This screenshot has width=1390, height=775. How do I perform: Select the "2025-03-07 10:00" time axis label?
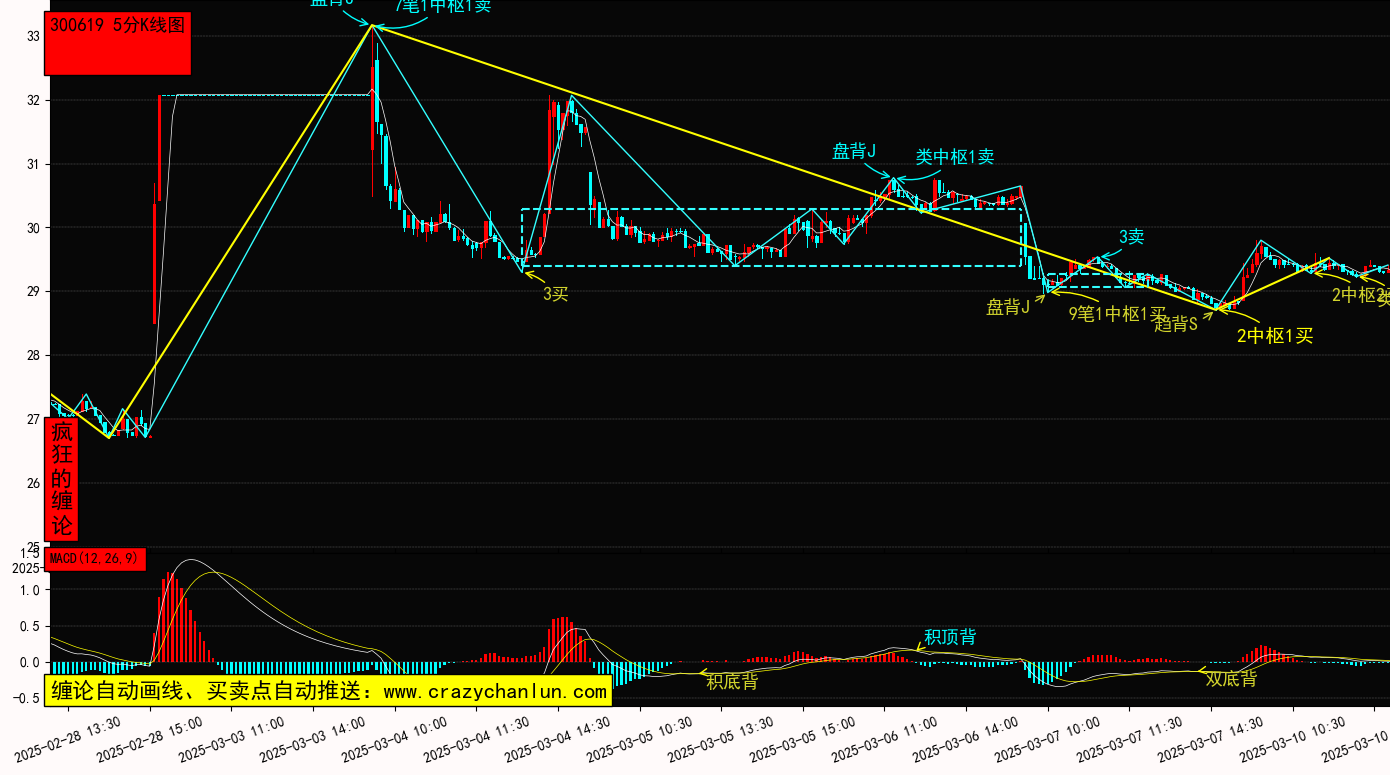coord(1049,739)
